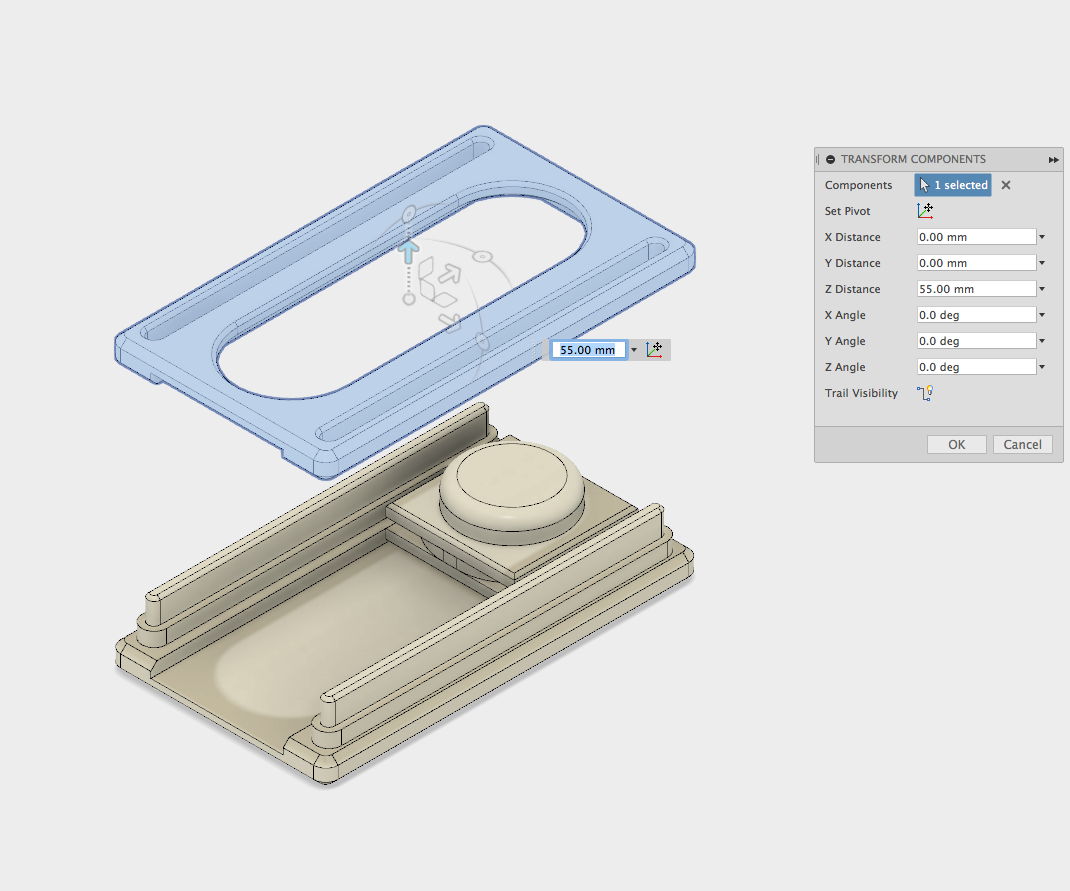This screenshot has width=1070, height=891.
Task: Click the double-arrow icon on the dialog title bar
Action: coord(1053,159)
